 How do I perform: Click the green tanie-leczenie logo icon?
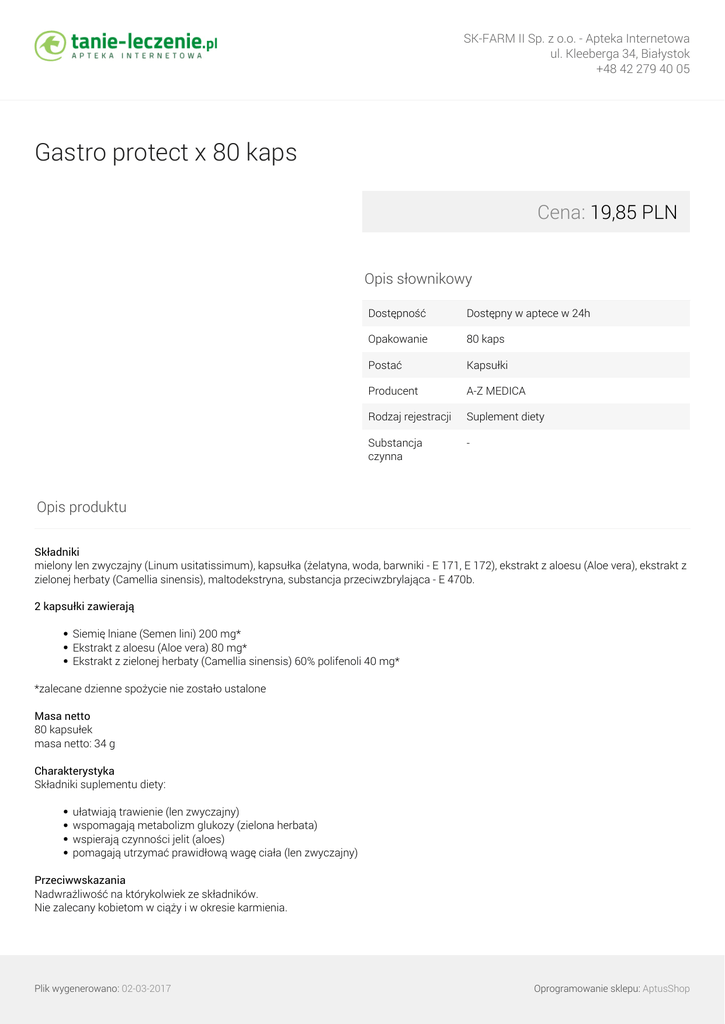click(x=50, y=45)
